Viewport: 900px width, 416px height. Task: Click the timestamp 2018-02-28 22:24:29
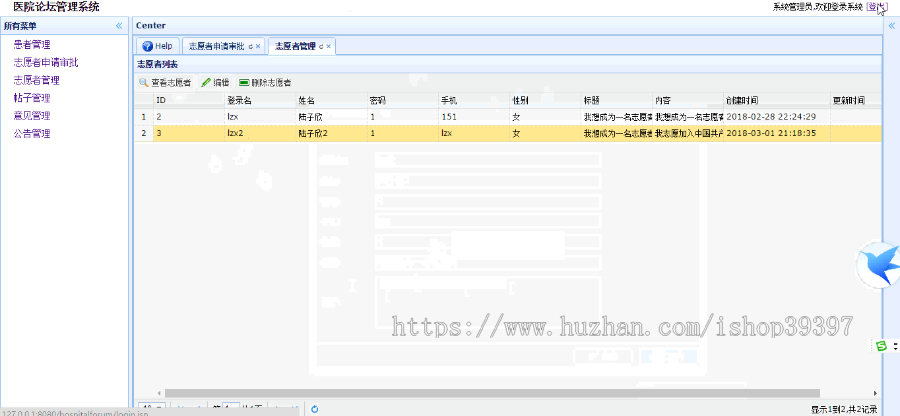click(x=771, y=116)
